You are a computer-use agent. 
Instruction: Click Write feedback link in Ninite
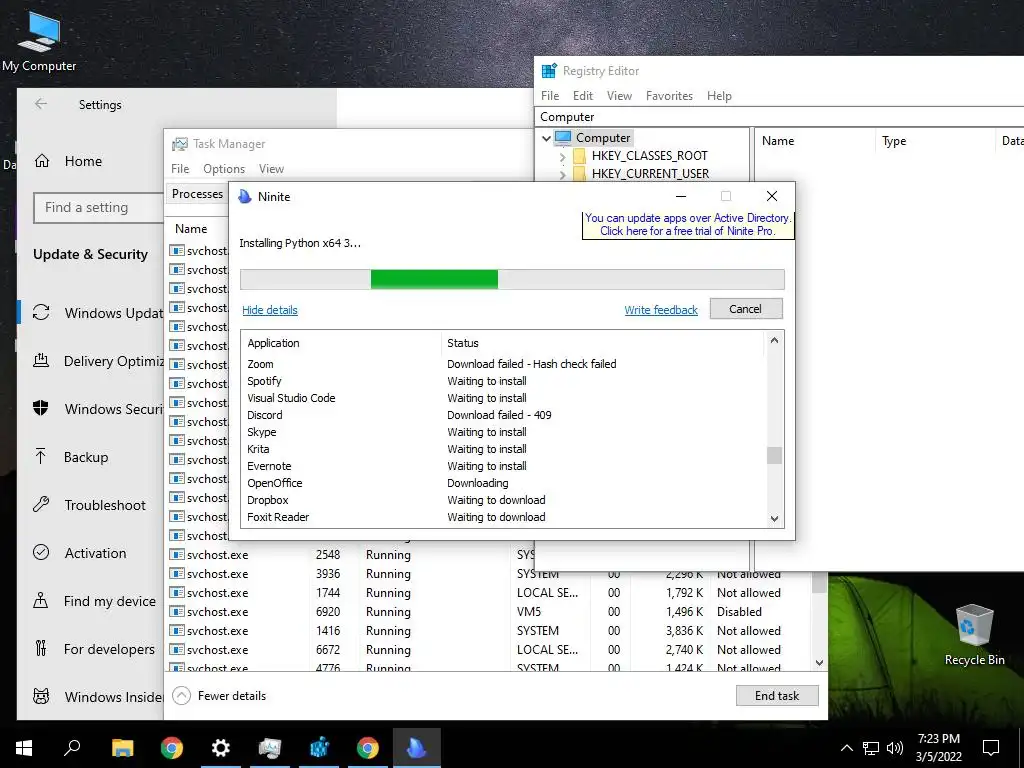click(x=661, y=310)
